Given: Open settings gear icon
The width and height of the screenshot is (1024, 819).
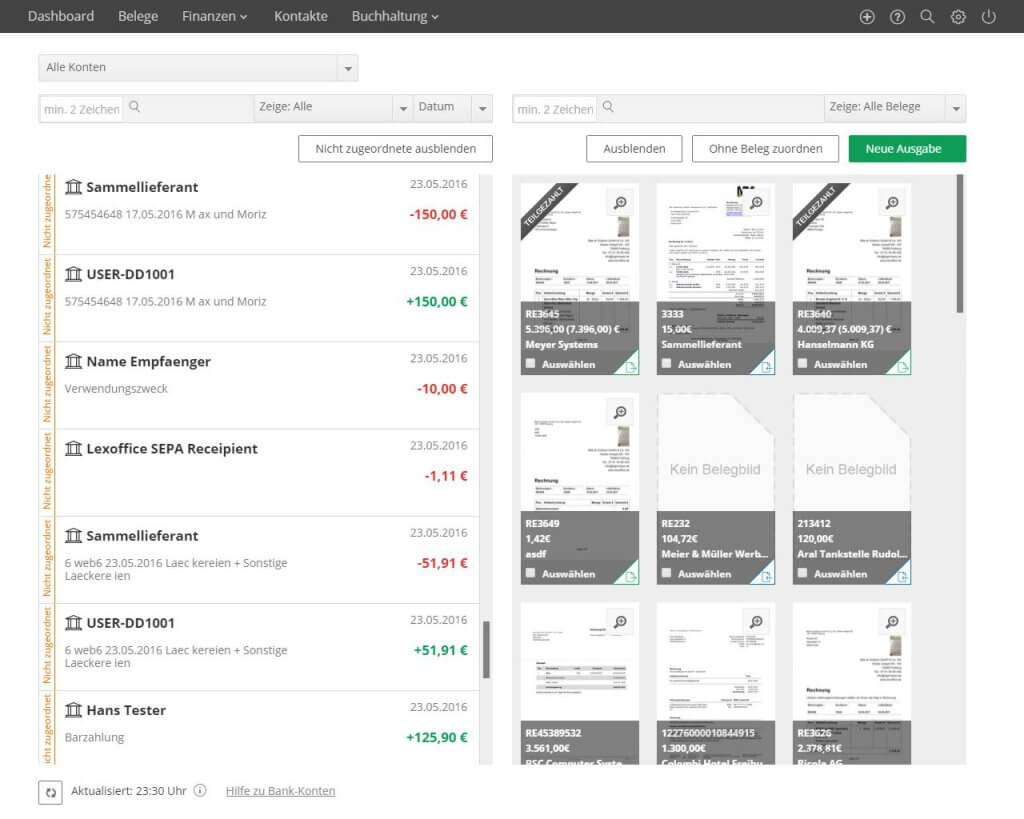Looking at the screenshot, I should [958, 17].
